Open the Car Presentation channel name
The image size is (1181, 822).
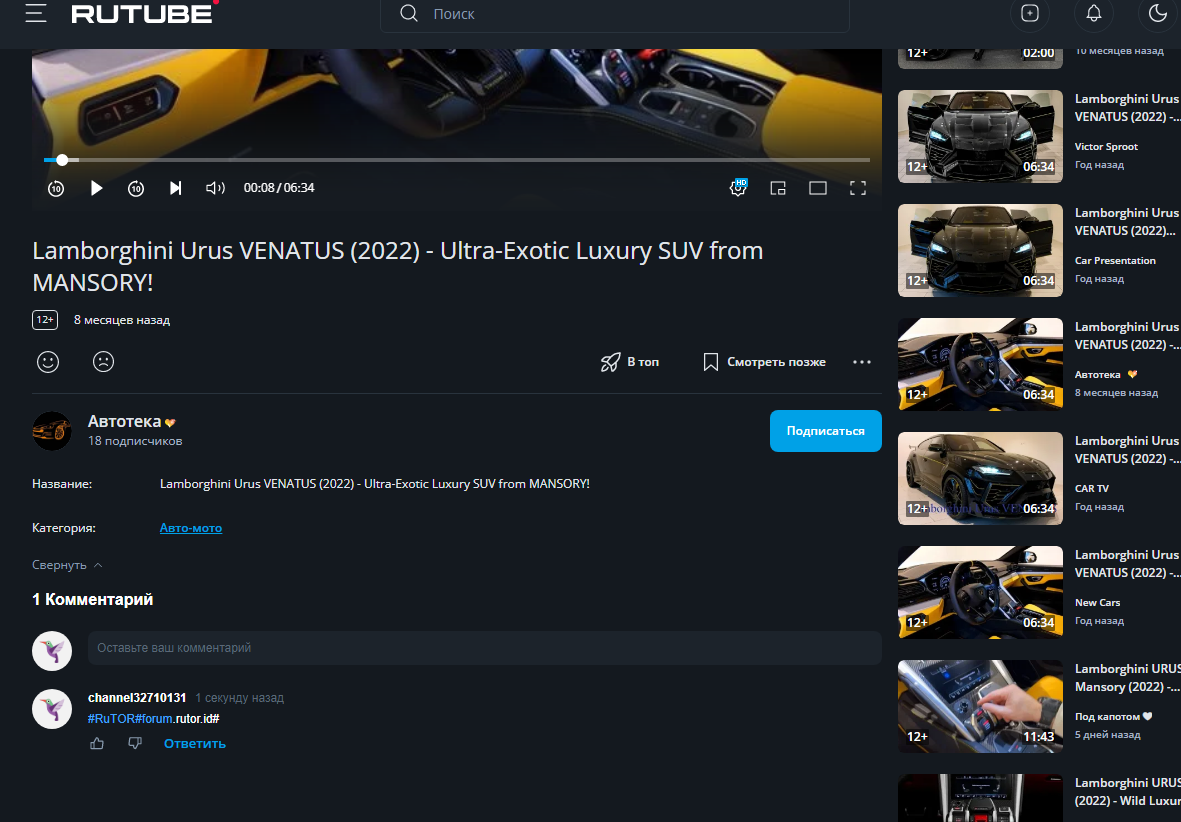[1115, 261]
